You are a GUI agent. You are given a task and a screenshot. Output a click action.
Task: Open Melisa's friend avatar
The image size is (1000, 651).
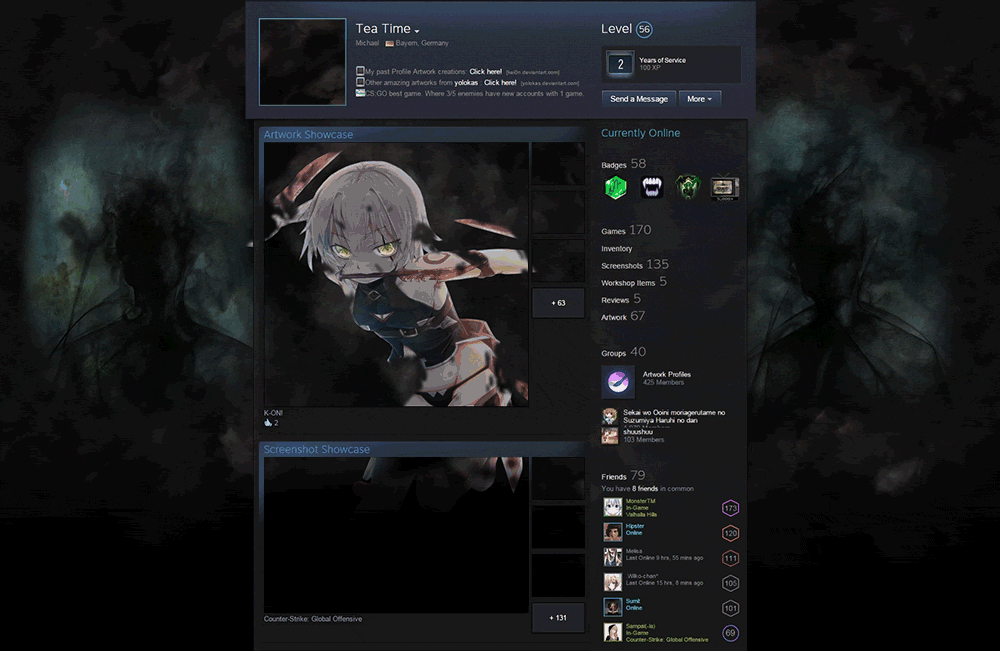[613, 557]
